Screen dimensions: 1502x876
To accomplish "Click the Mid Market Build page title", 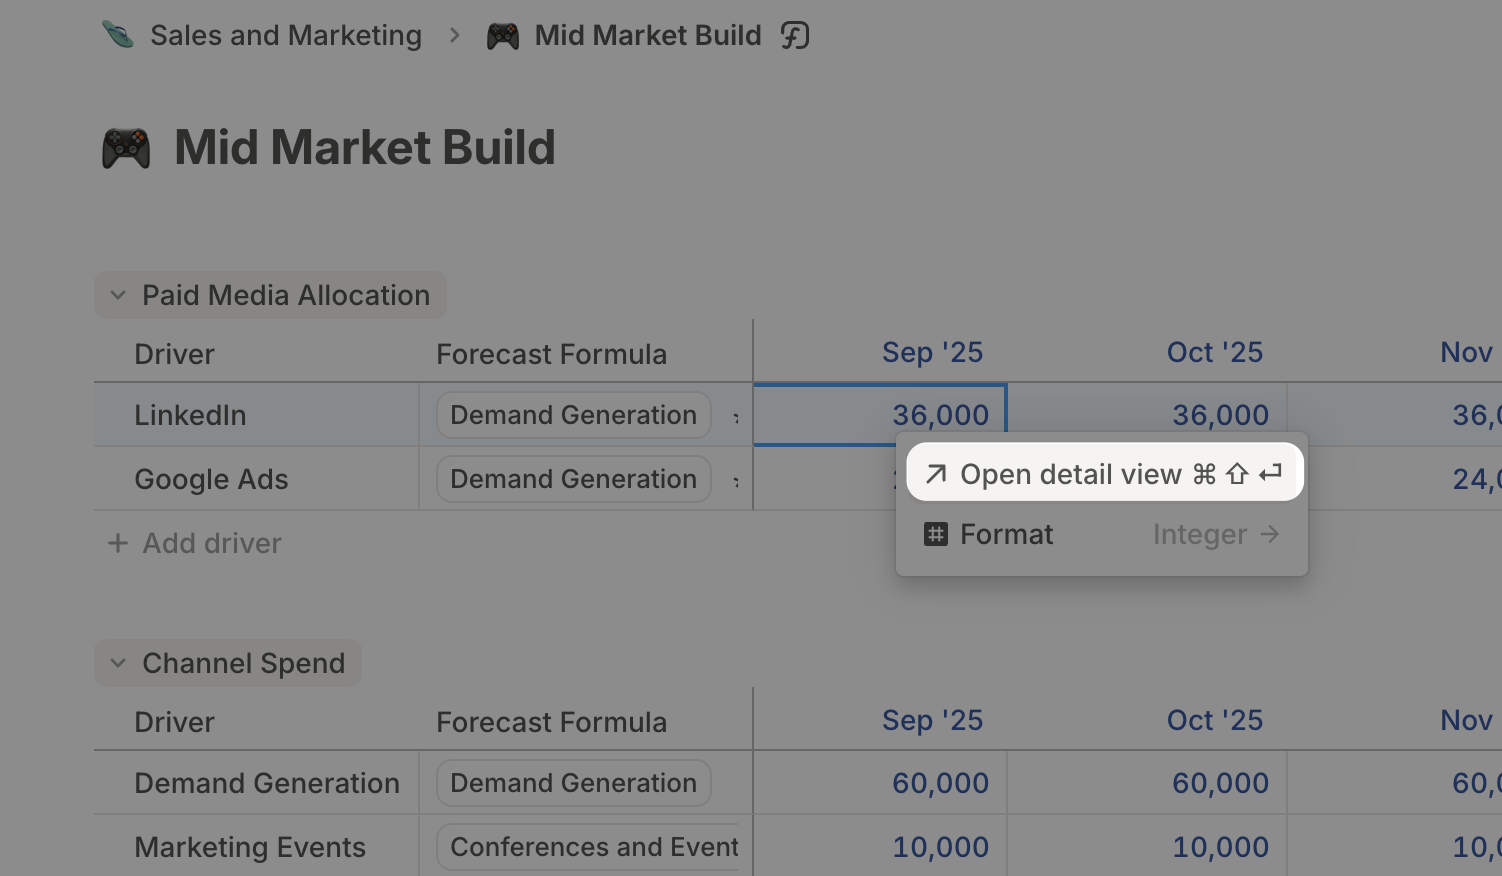I will pos(365,148).
